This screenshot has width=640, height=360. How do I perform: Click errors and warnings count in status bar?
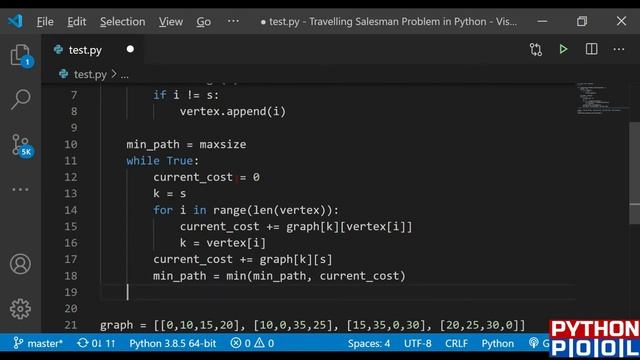(252, 343)
